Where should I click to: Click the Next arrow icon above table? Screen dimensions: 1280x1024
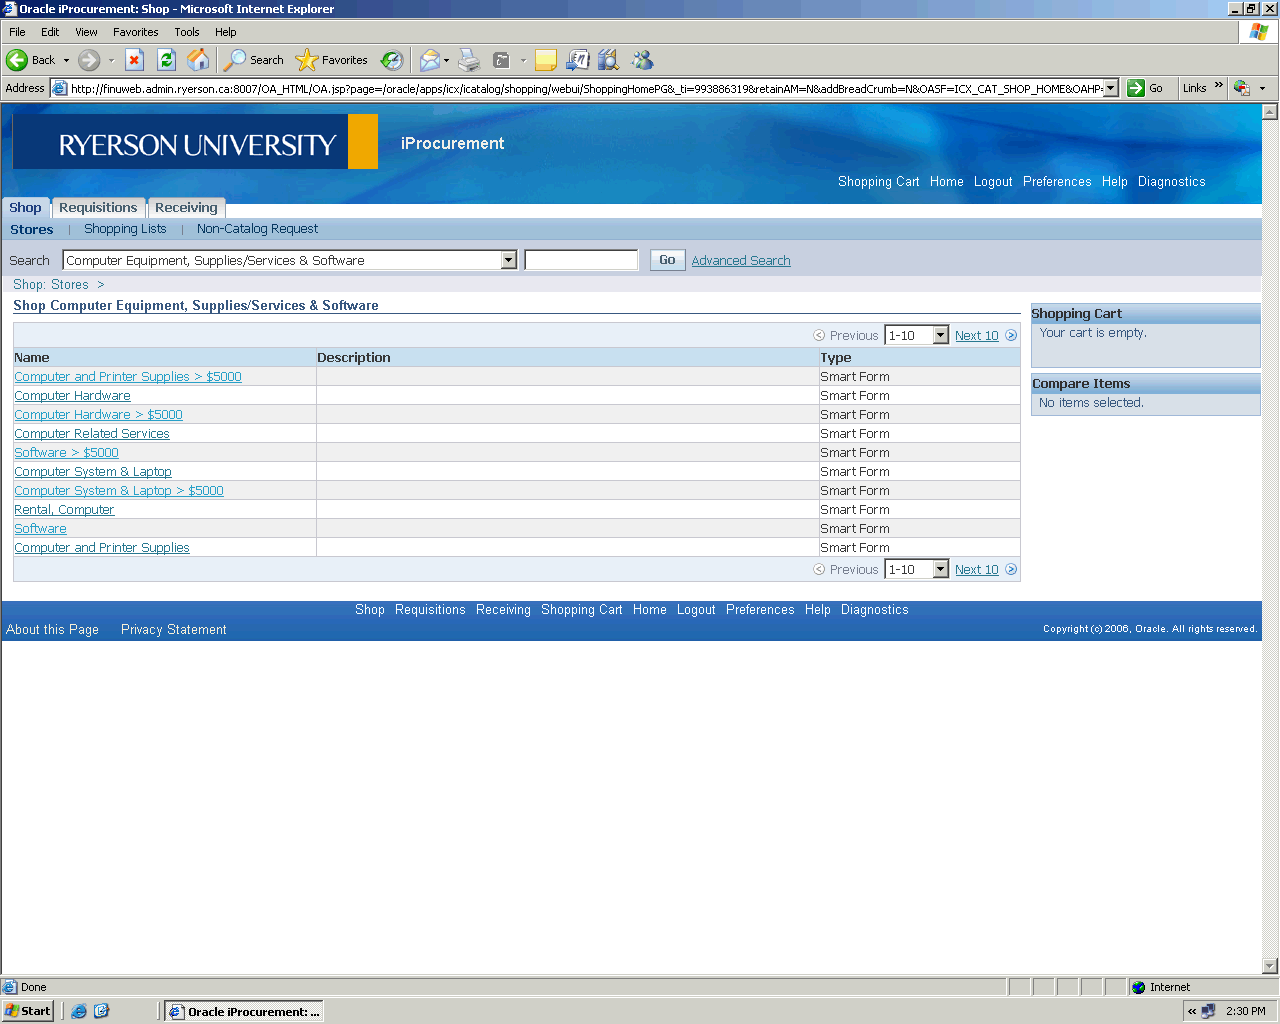click(x=1011, y=336)
